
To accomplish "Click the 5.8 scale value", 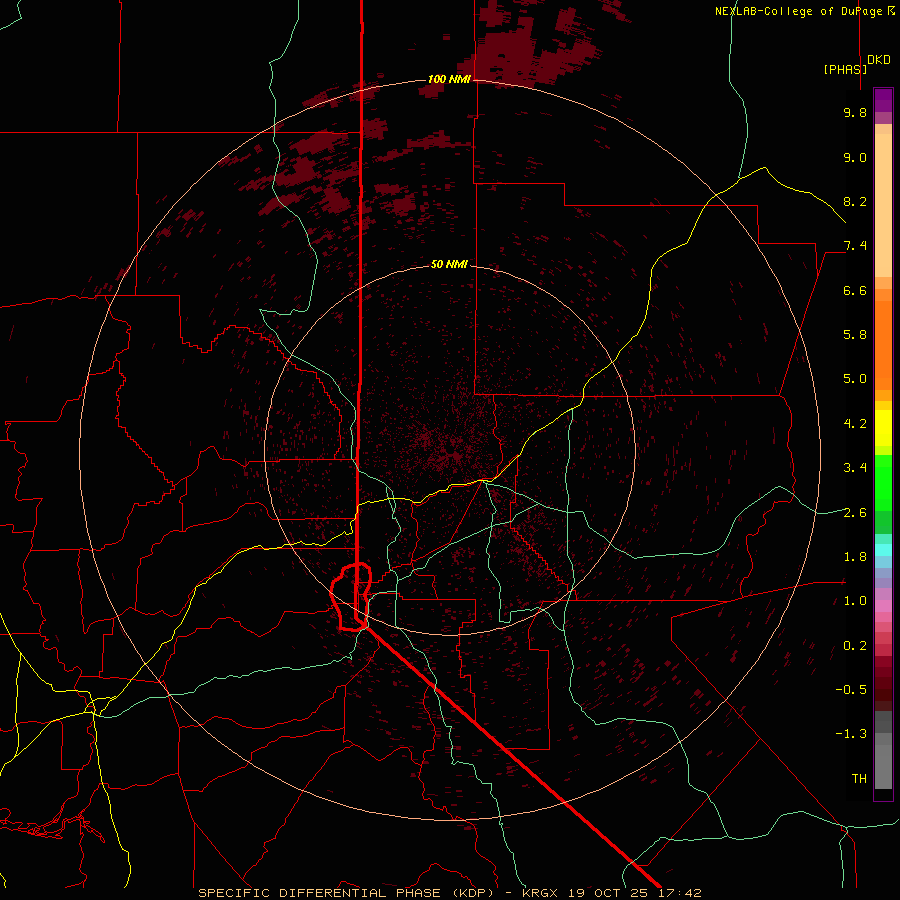I will point(855,335).
